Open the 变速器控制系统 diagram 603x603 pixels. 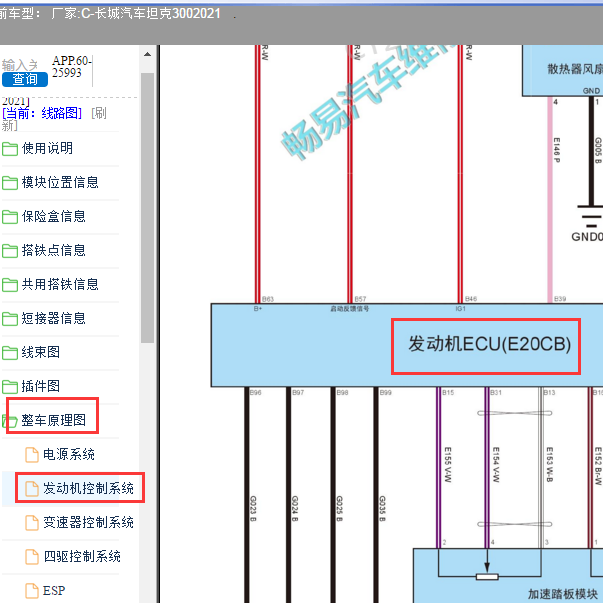(x=88, y=522)
